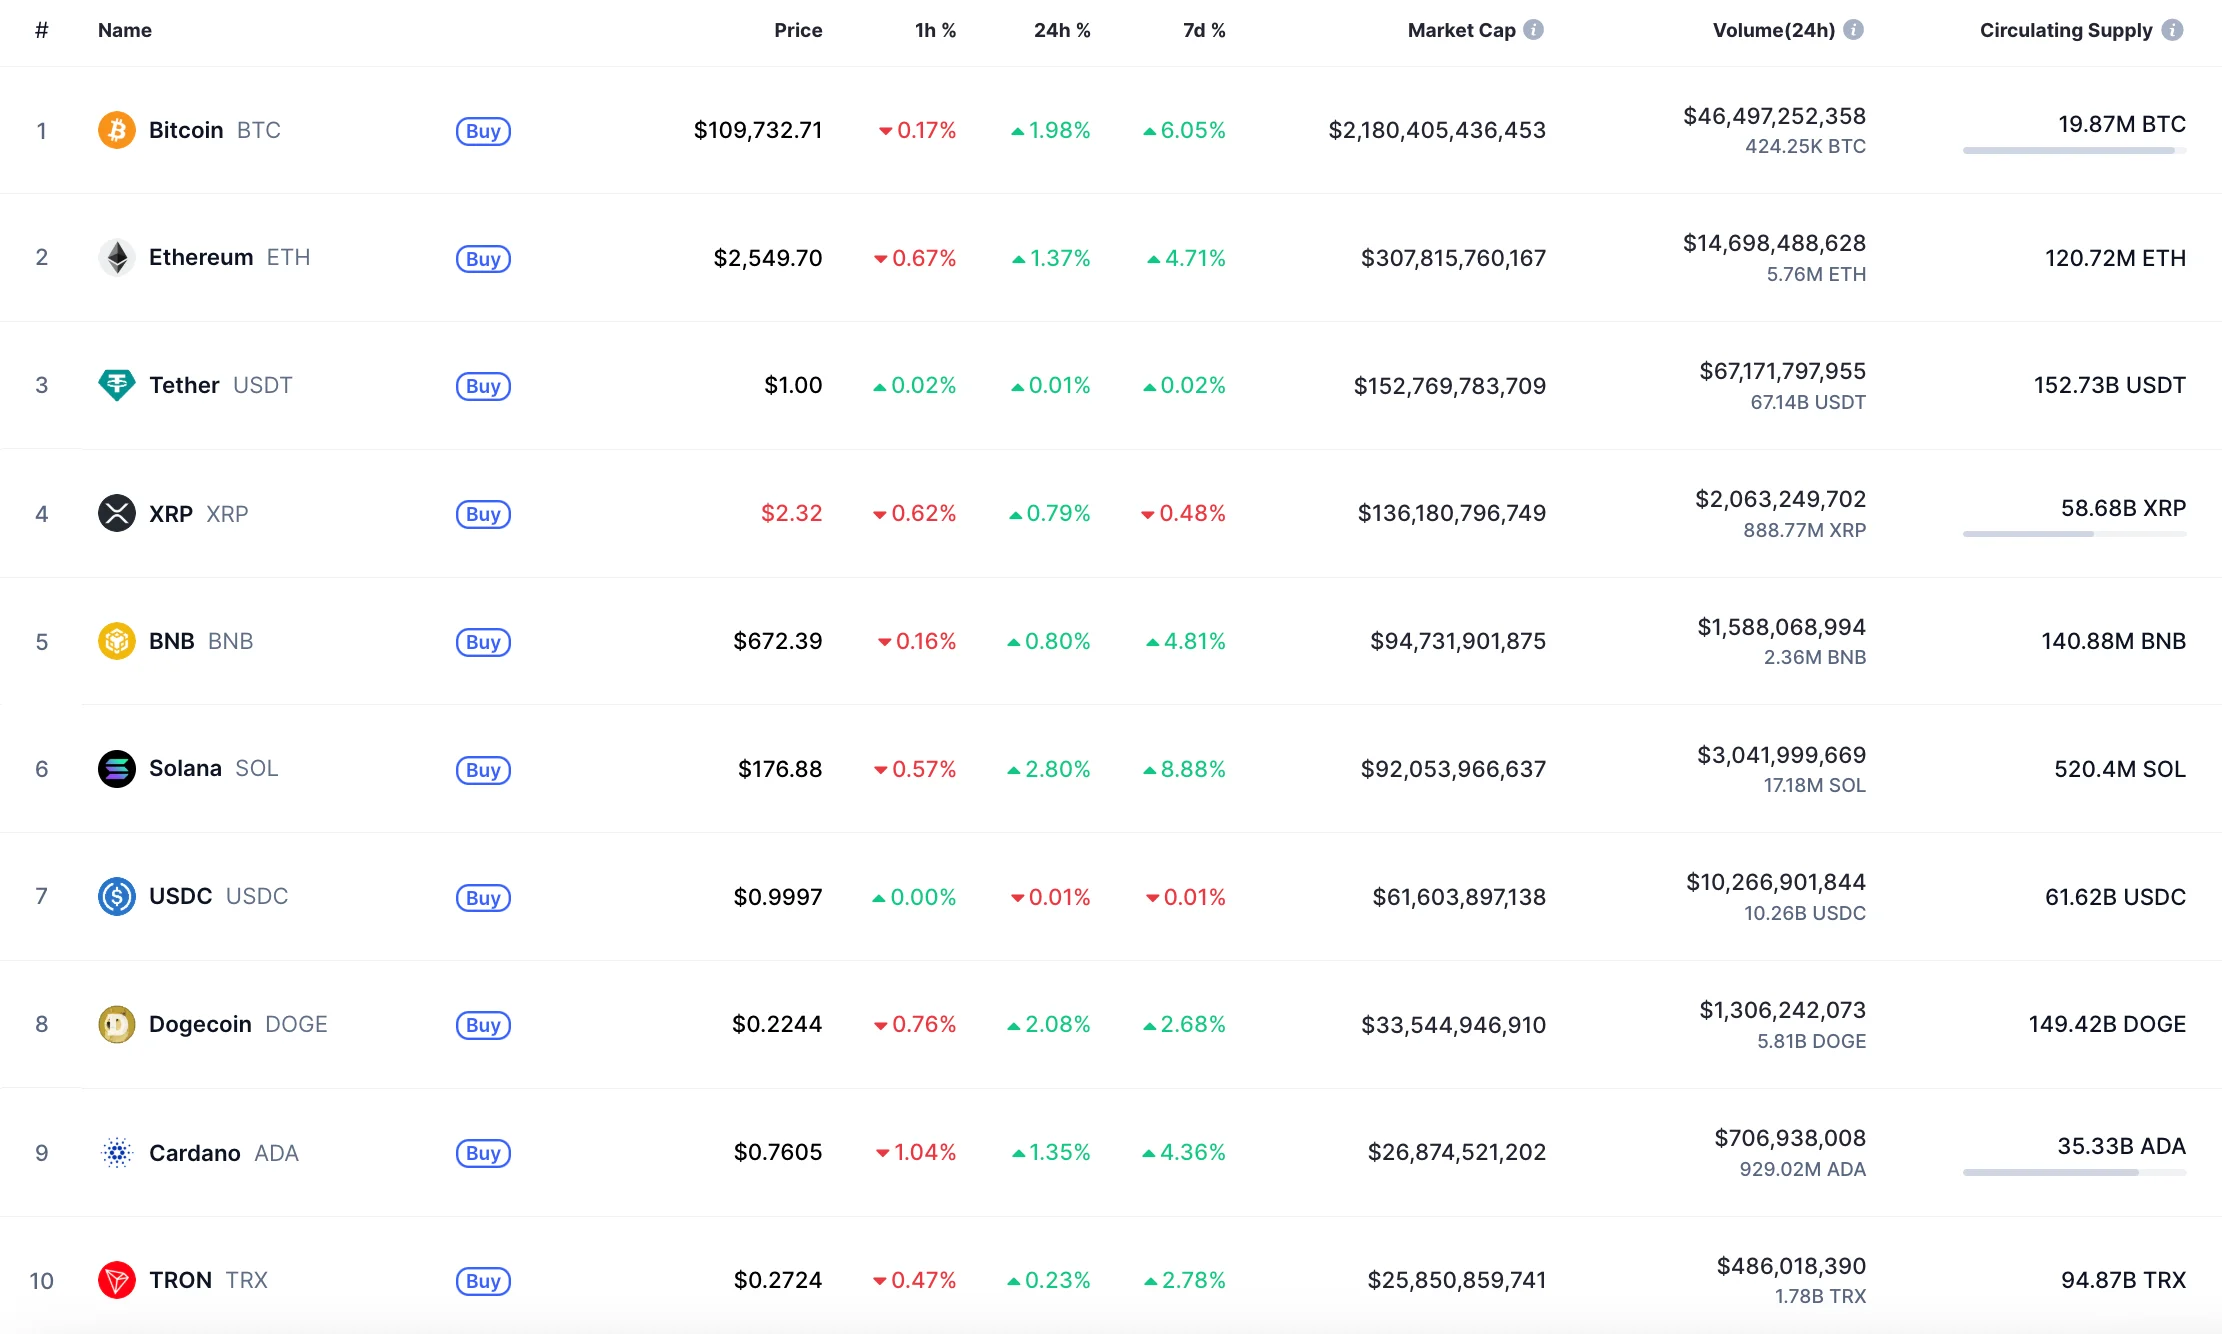
Task: Click Solana 24h volume $3,041,999,669
Action: click(x=1781, y=755)
